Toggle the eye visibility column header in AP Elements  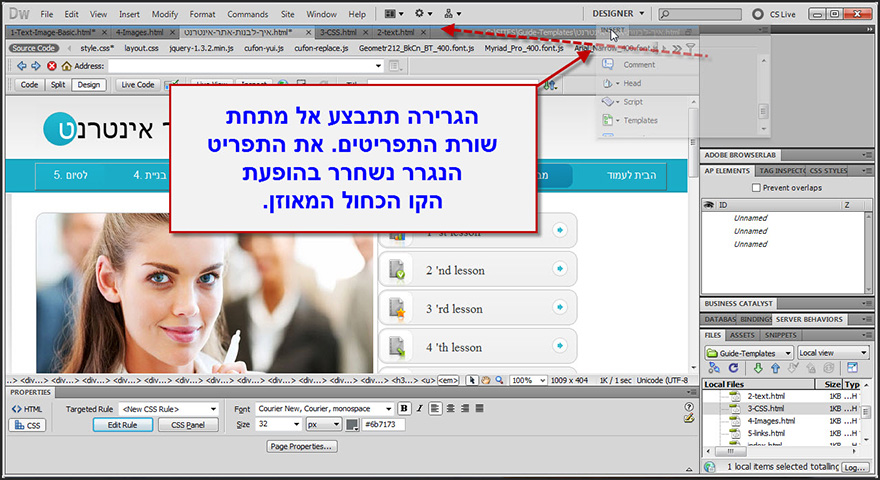coord(709,205)
